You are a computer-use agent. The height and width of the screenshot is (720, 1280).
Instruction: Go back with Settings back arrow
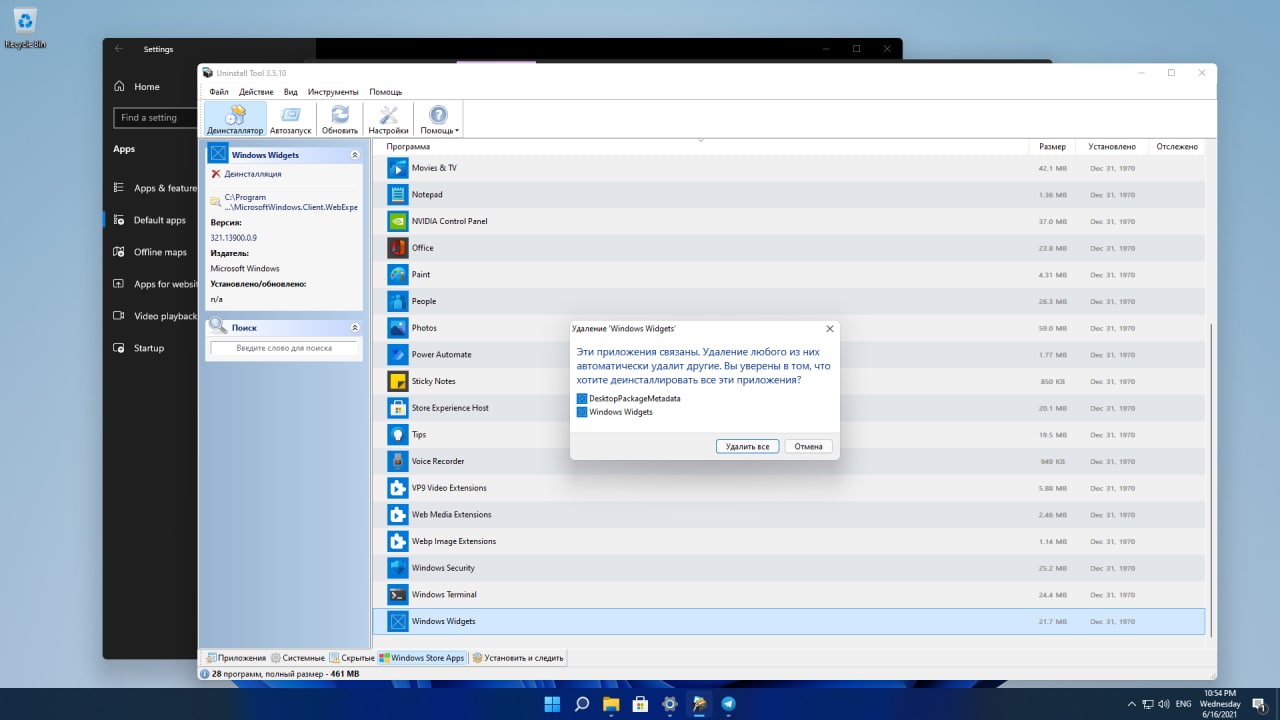tap(119, 49)
